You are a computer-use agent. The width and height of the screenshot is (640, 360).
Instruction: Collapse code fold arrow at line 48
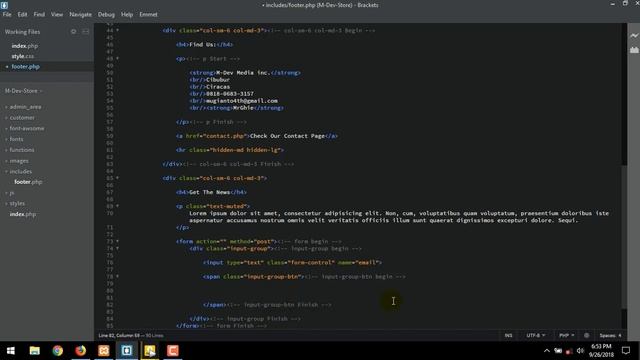[118, 58]
